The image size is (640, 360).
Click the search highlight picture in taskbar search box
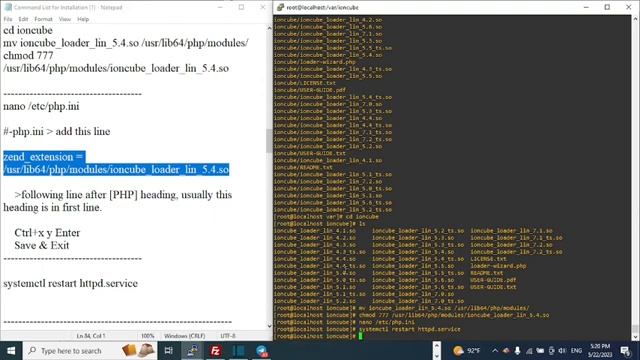click(x=138, y=350)
